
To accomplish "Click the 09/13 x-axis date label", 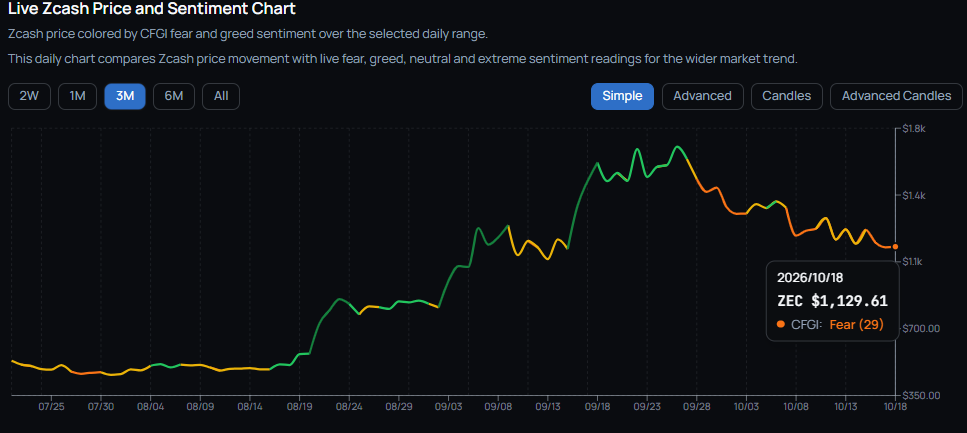I will tap(548, 407).
